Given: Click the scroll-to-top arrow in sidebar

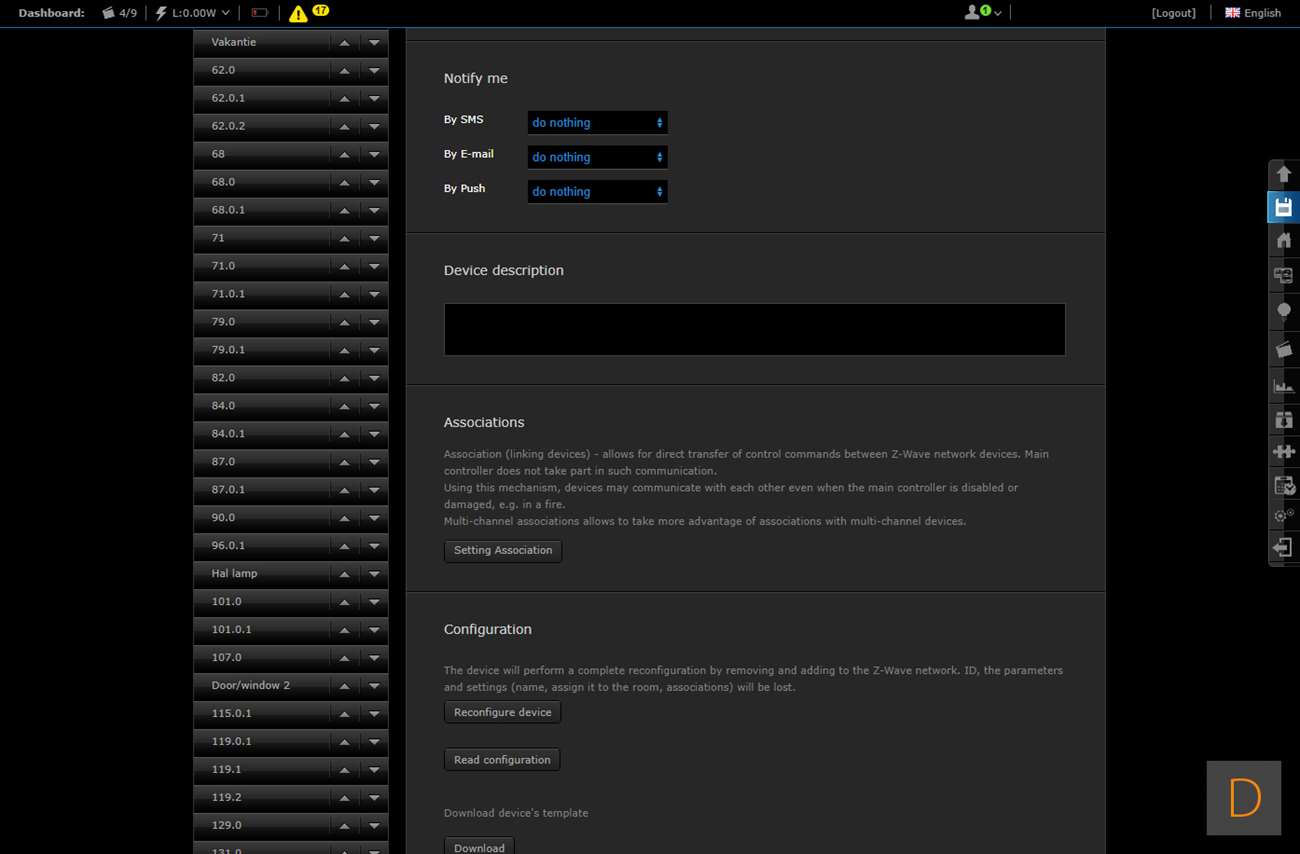Looking at the screenshot, I should click(1284, 174).
